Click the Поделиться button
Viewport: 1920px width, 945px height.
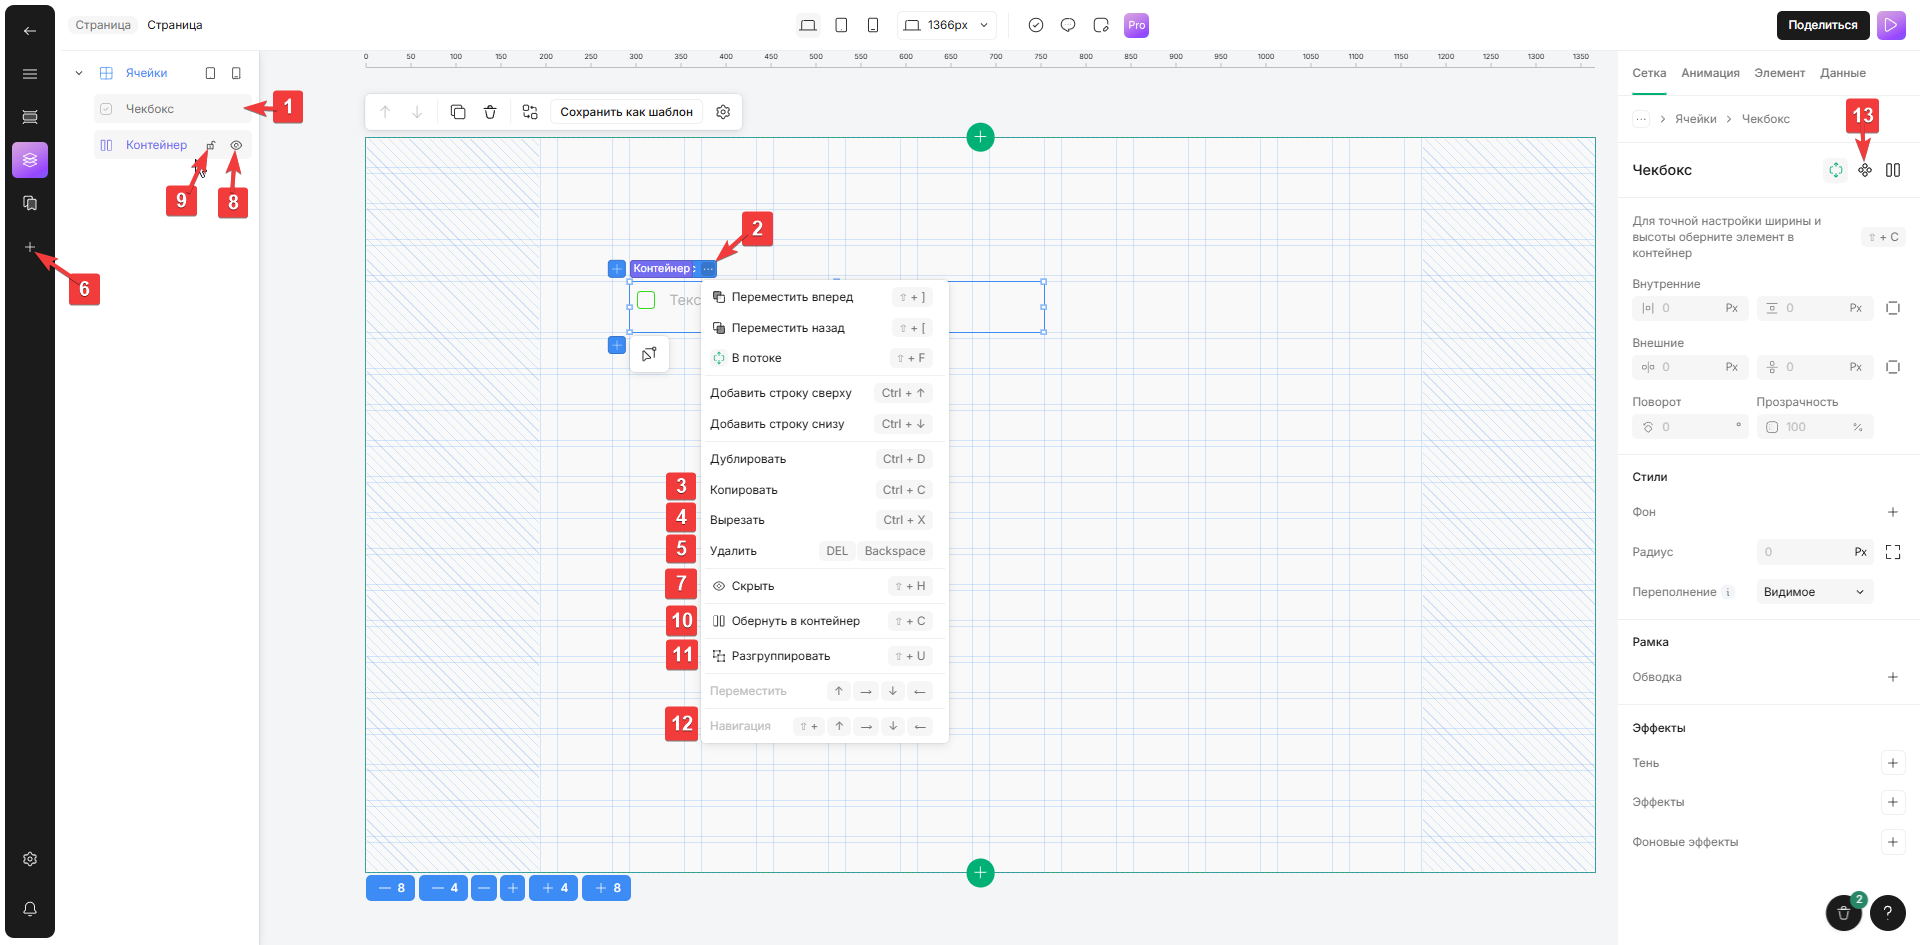1822,25
